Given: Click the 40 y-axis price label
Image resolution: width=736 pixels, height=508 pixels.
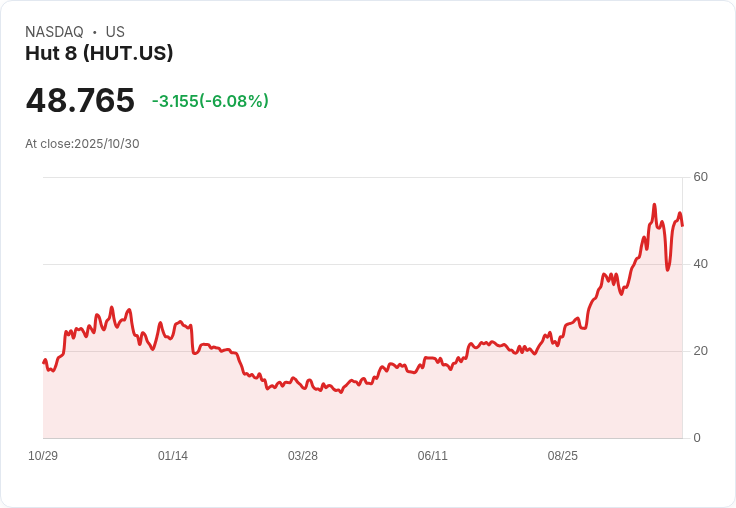Looking at the screenshot, I should [x=701, y=264].
